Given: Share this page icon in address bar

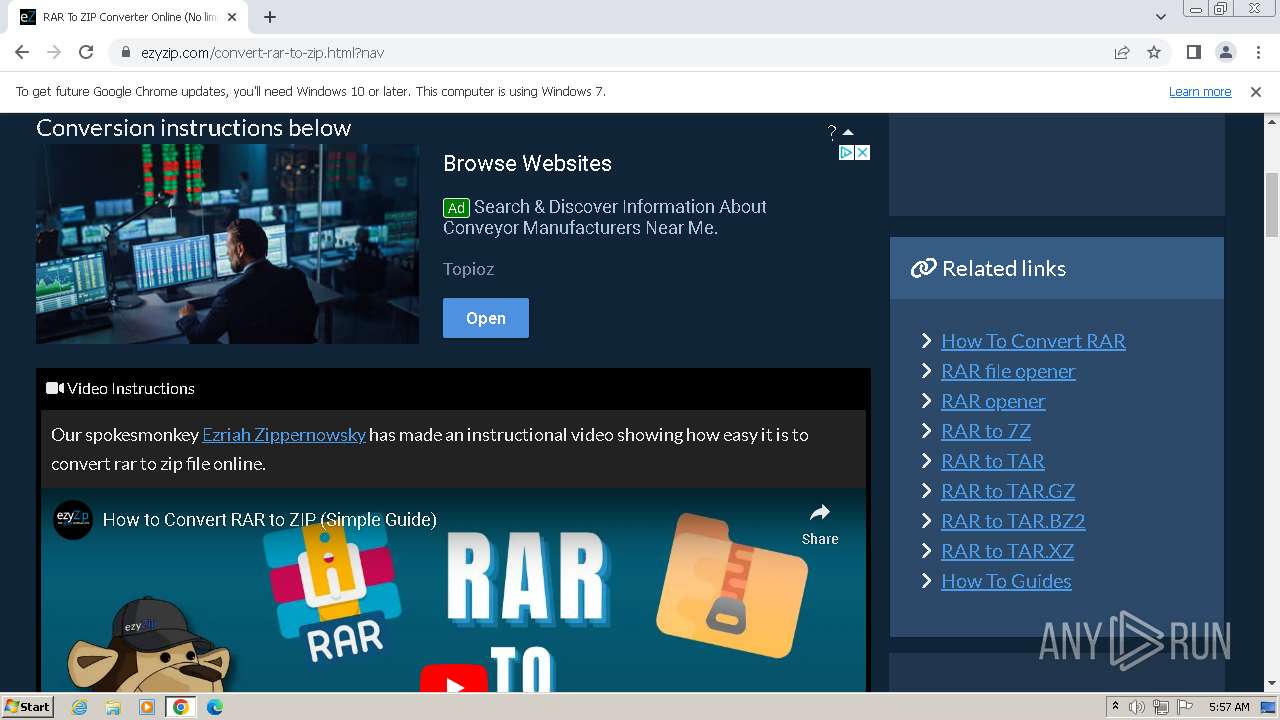Looking at the screenshot, I should point(1122,53).
